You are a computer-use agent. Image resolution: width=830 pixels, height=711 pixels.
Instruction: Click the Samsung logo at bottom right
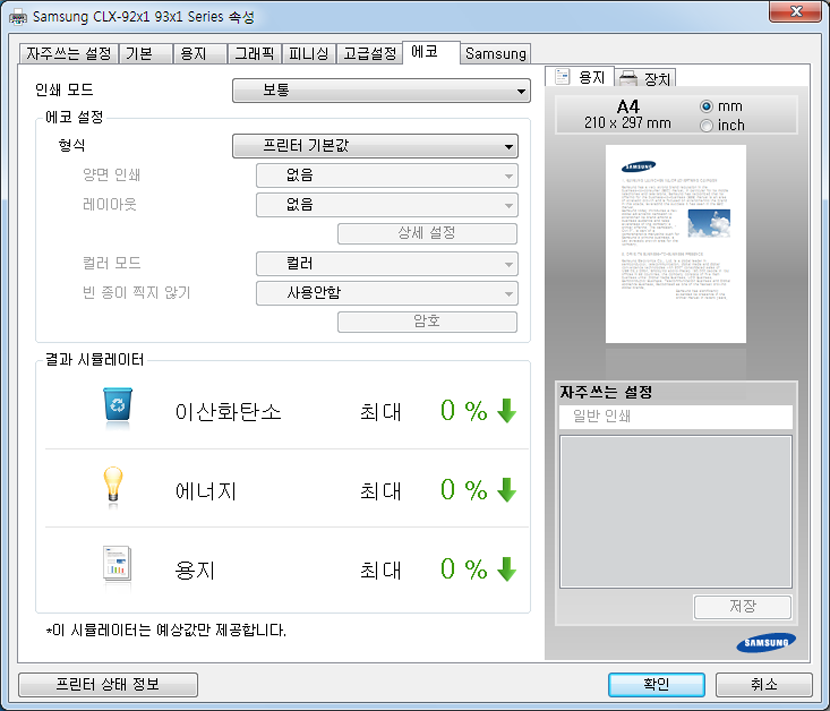click(765, 643)
